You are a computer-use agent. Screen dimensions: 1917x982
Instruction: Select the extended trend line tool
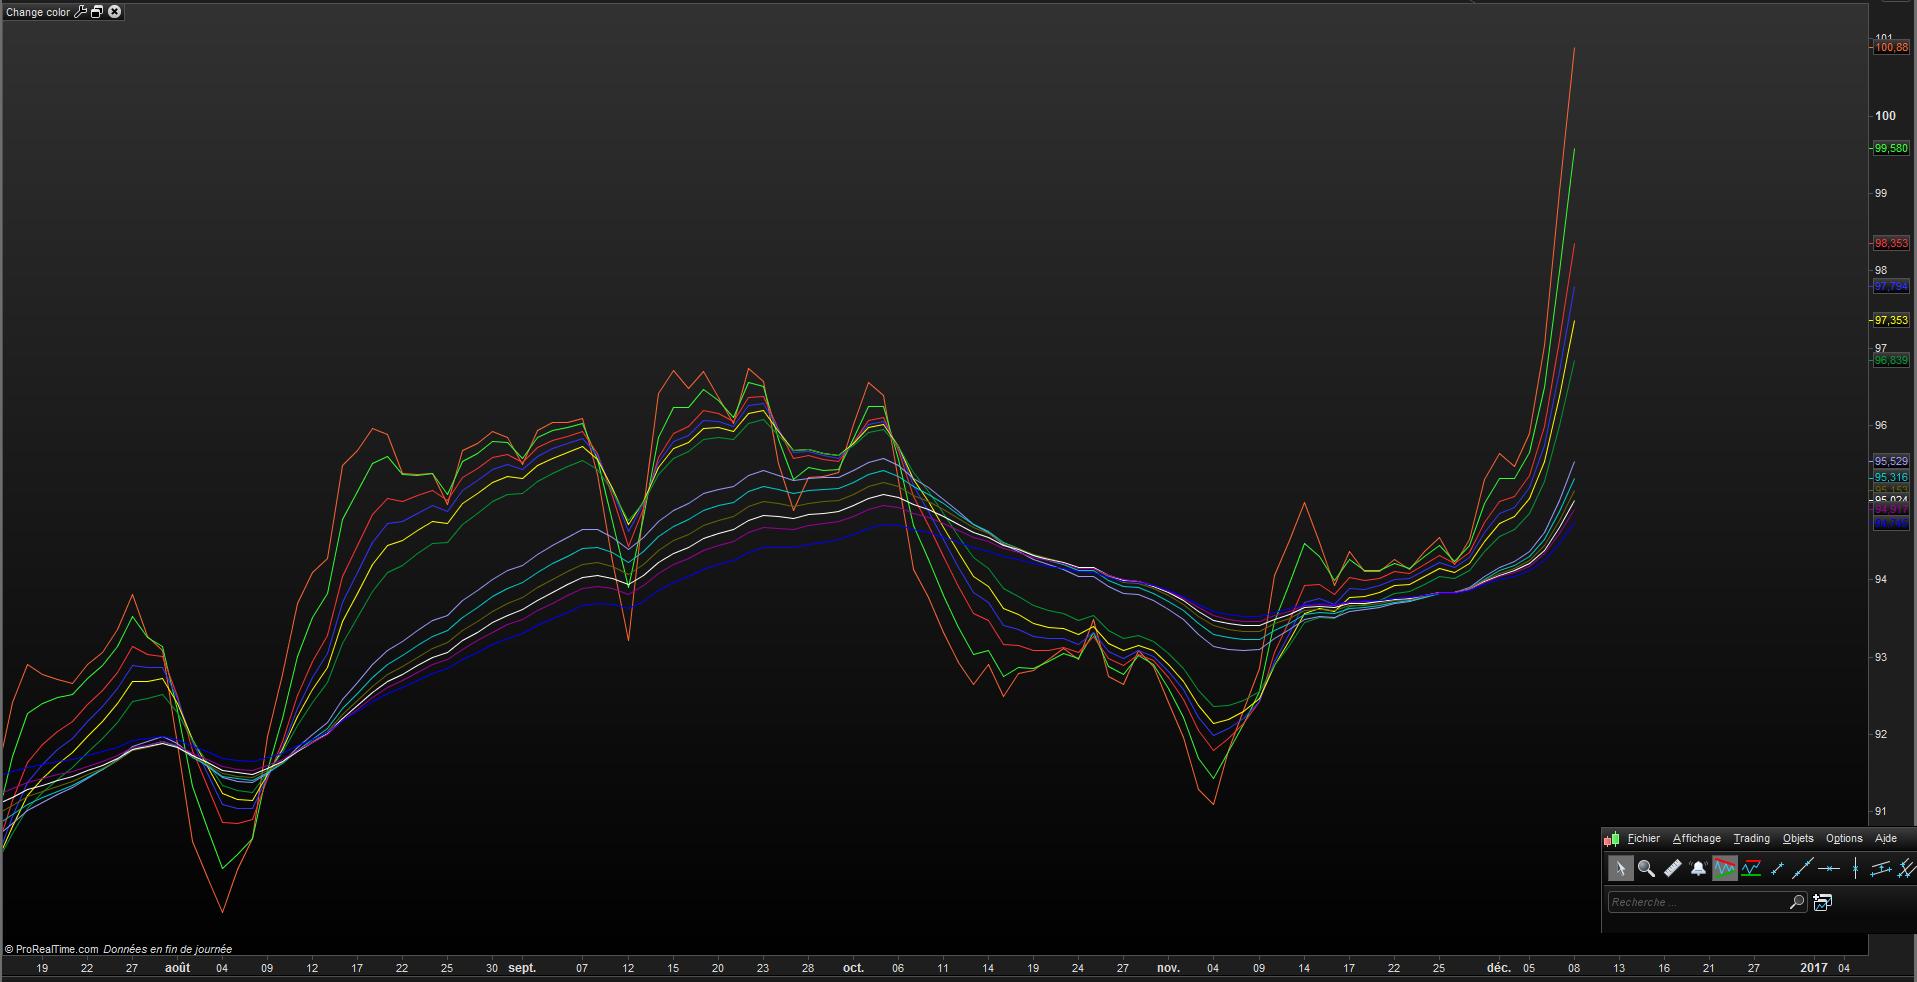(1803, 869)
